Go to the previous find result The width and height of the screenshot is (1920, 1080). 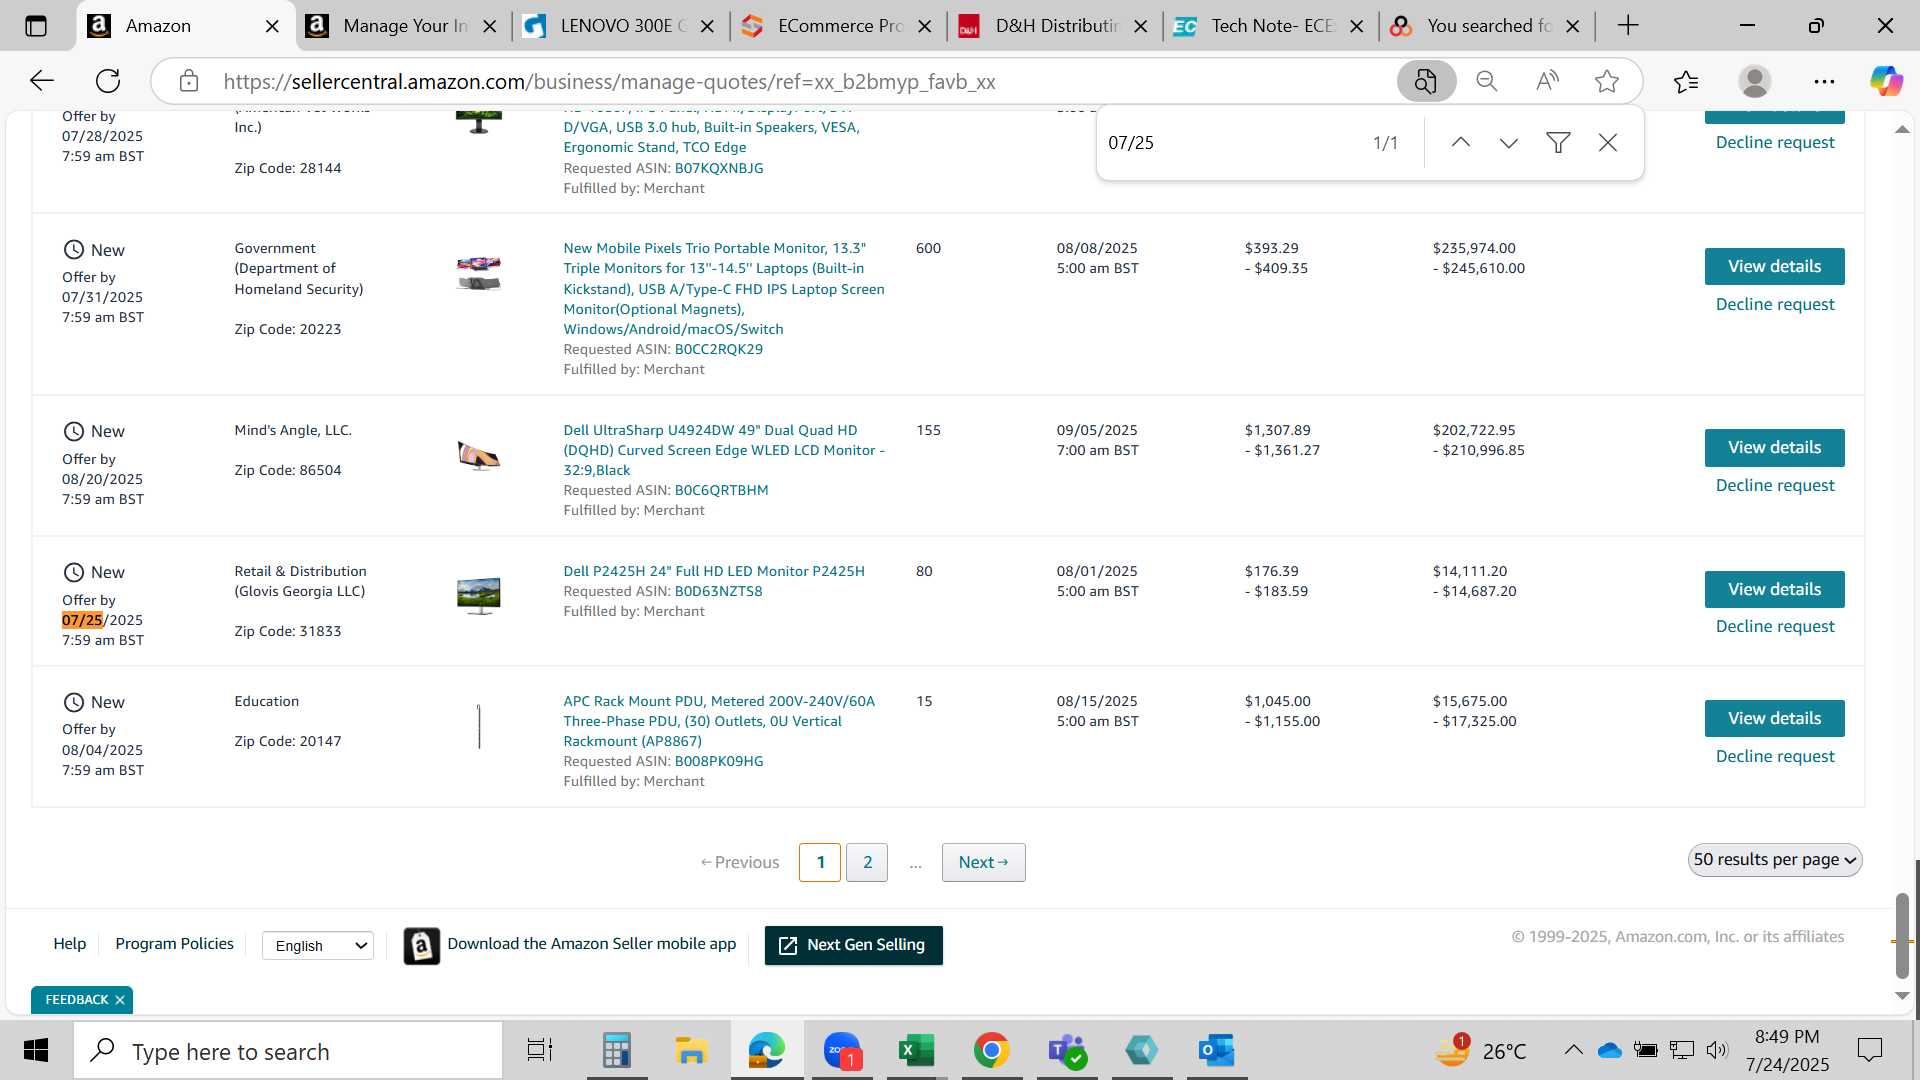coord(1461,143)
